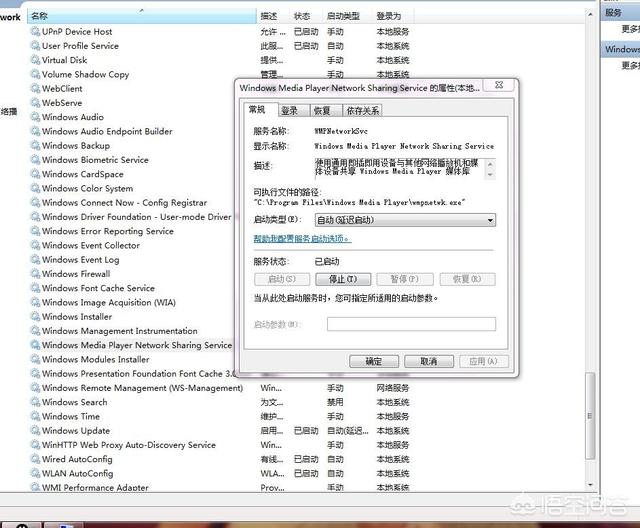Select Windows Event Log in the list
The image size is (640, 528).
(80, 260)
